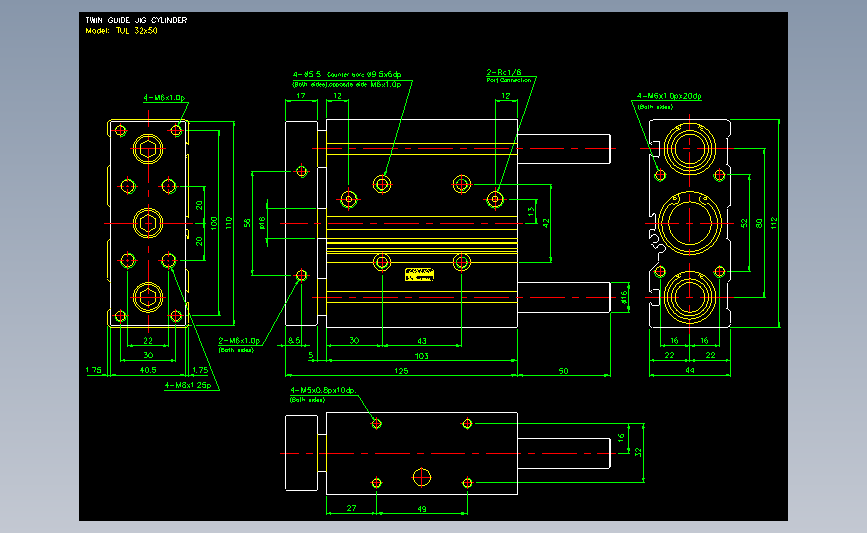The height and width of the screenshot is (533, 867).
Task: Select the '2-Rc1/8' port connection callout
Action: pos(504,72)
